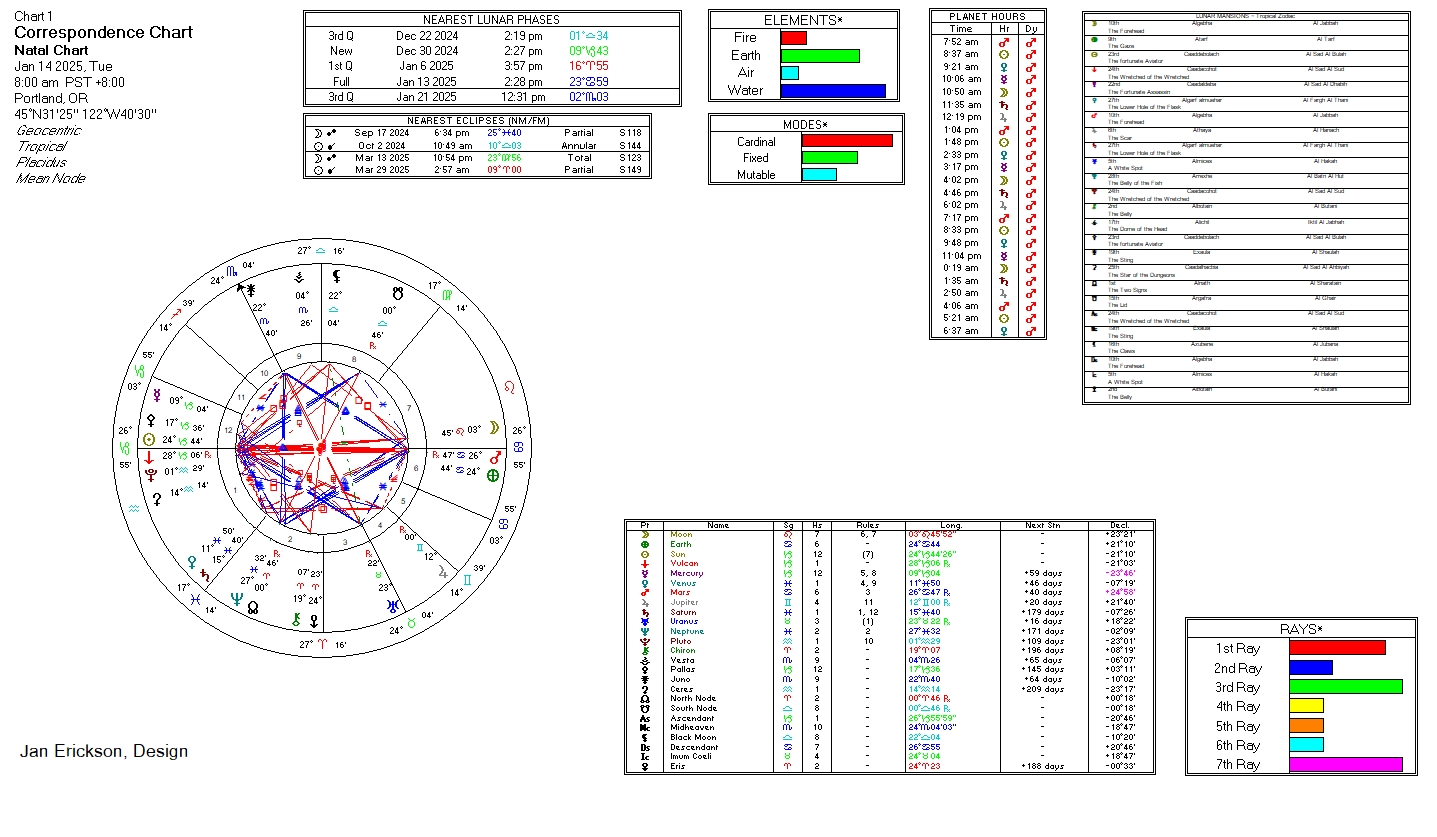The height and width of the screenshot is (837, 1437).
Task: Click the cyan 6th Ray bar
Action: click(x=1307, y=745)
